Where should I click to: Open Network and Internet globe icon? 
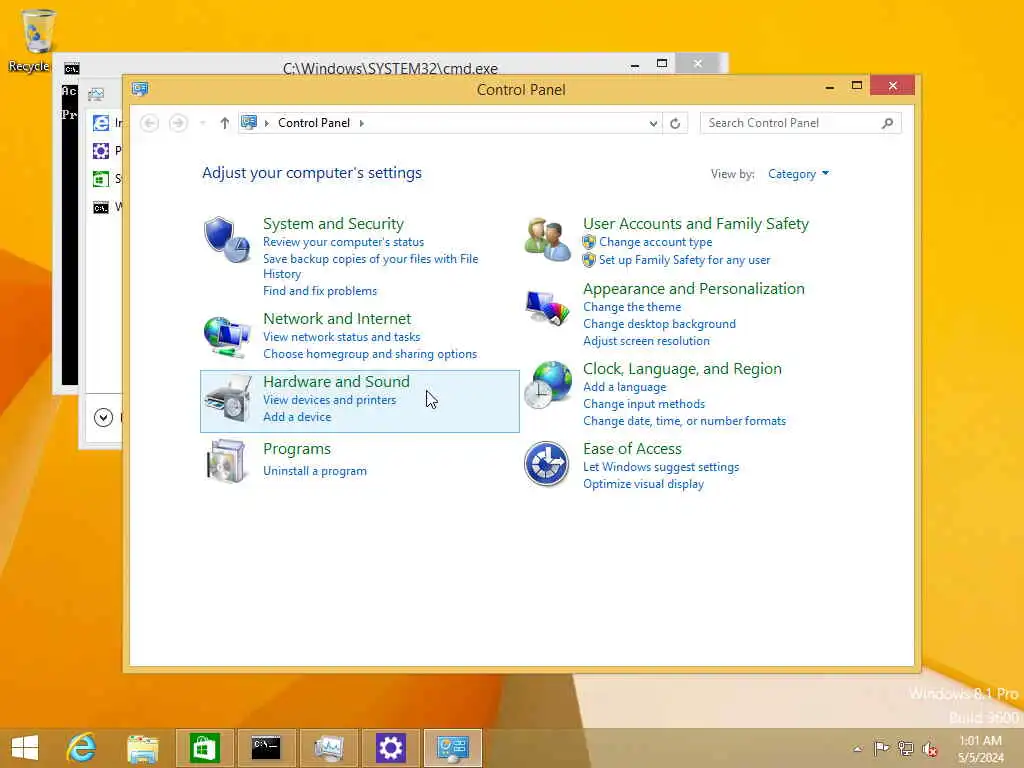tap(226, 337)
